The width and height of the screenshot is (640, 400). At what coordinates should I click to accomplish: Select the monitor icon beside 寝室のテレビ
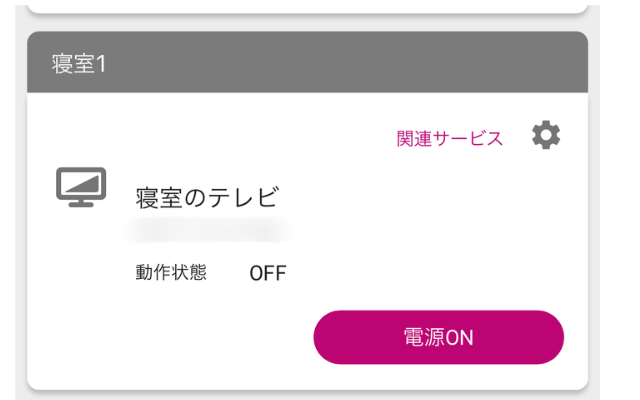coord(81,187)
